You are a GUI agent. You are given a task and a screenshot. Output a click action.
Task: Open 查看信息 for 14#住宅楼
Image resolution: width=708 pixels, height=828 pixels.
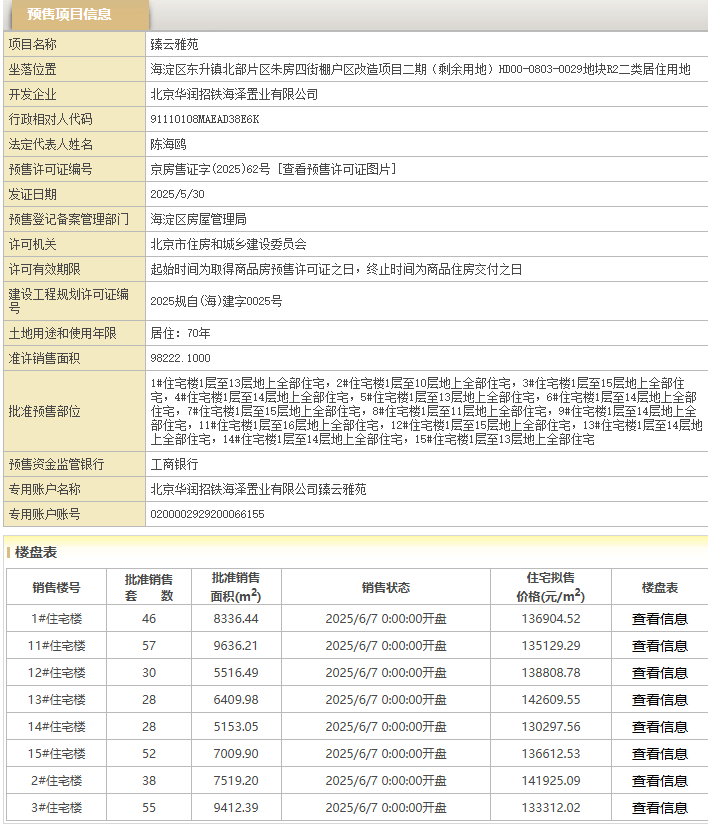[x=659, y=727]
